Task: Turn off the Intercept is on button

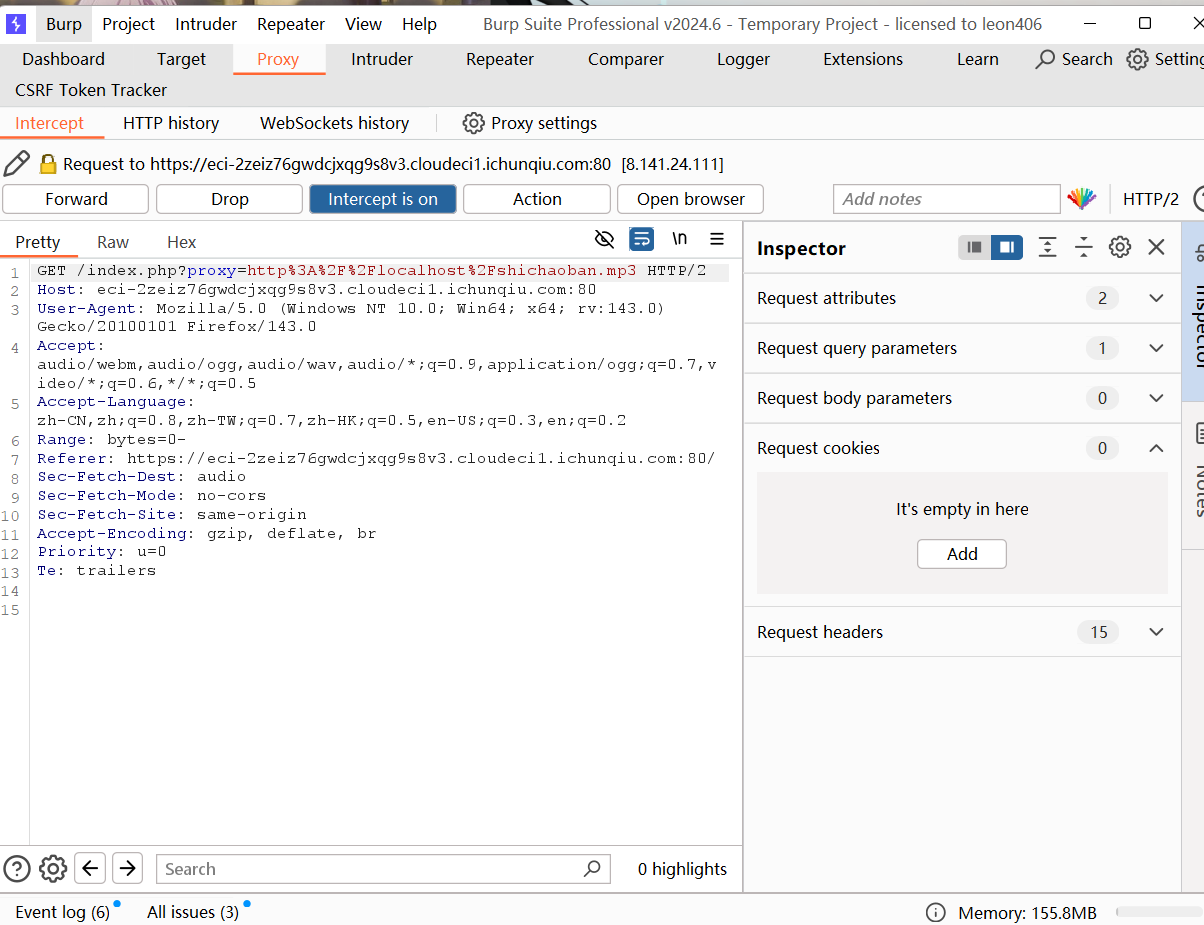Action: pos(383,199)
